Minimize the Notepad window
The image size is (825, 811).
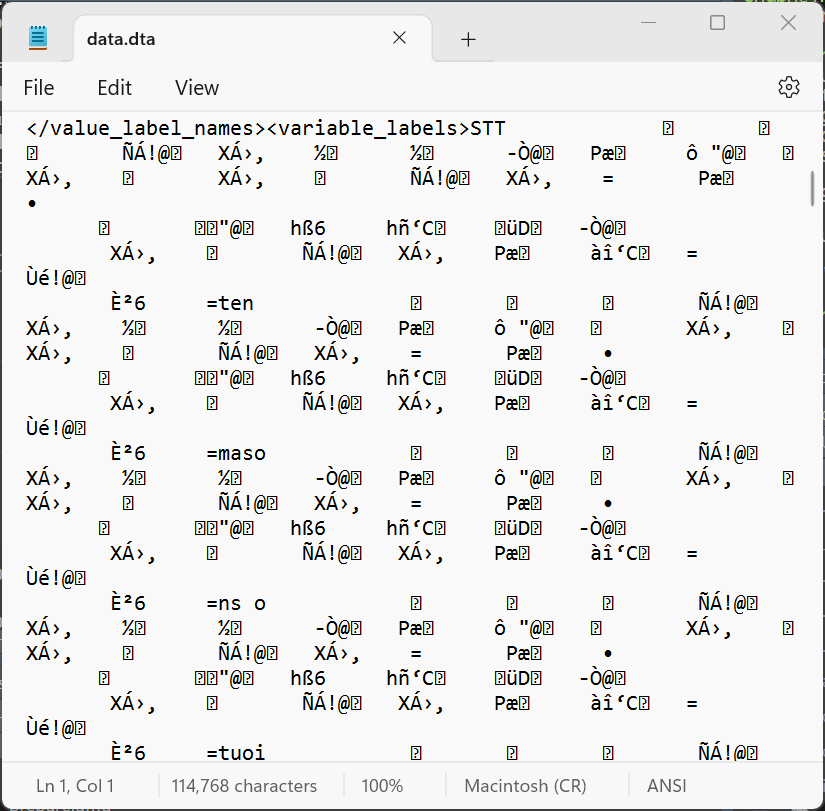click(x=647, y=23)
